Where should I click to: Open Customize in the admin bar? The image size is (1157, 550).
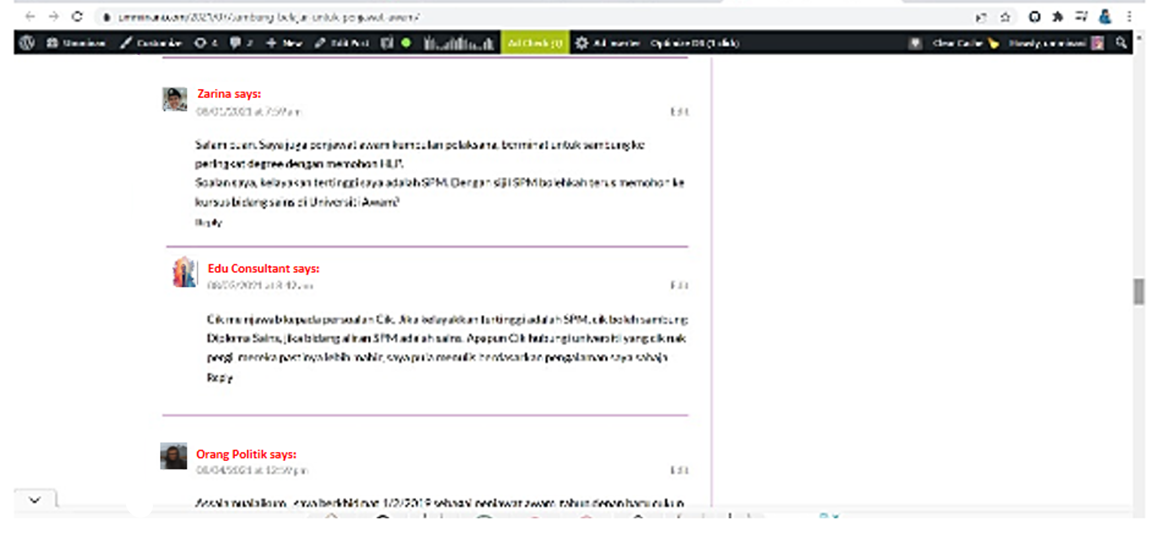(x=152, y=43)
